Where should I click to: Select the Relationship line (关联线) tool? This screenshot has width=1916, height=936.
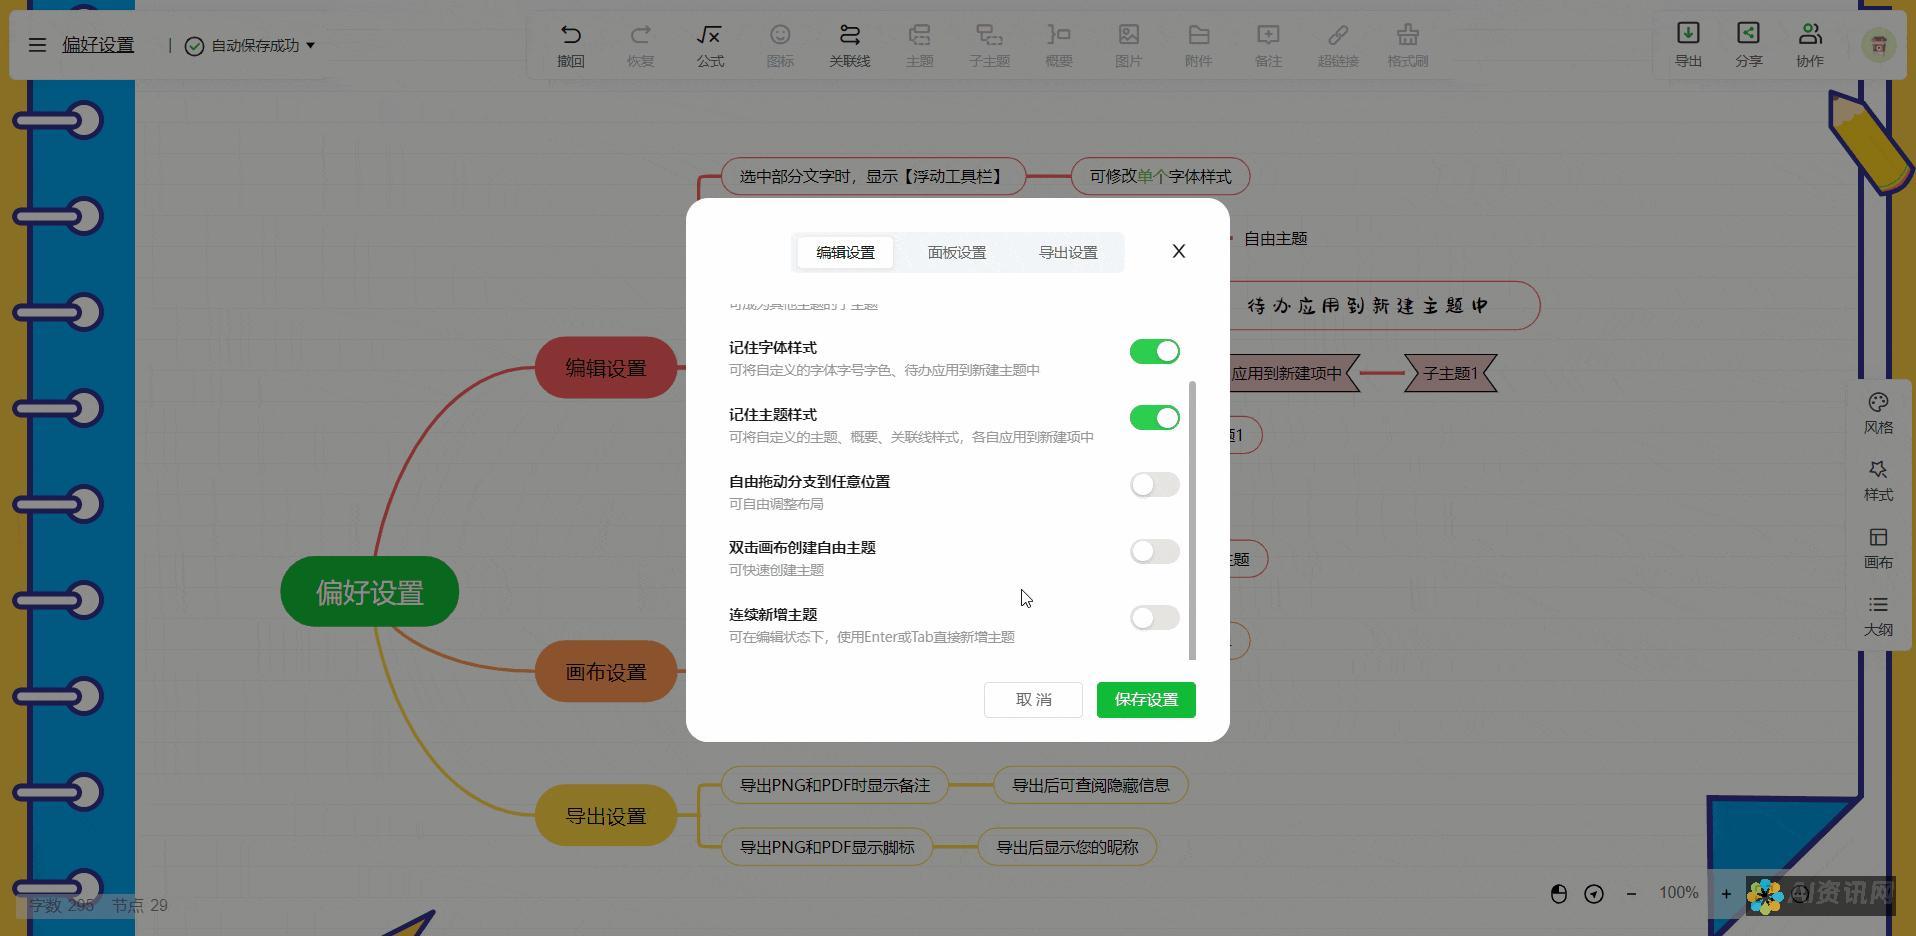849,45
